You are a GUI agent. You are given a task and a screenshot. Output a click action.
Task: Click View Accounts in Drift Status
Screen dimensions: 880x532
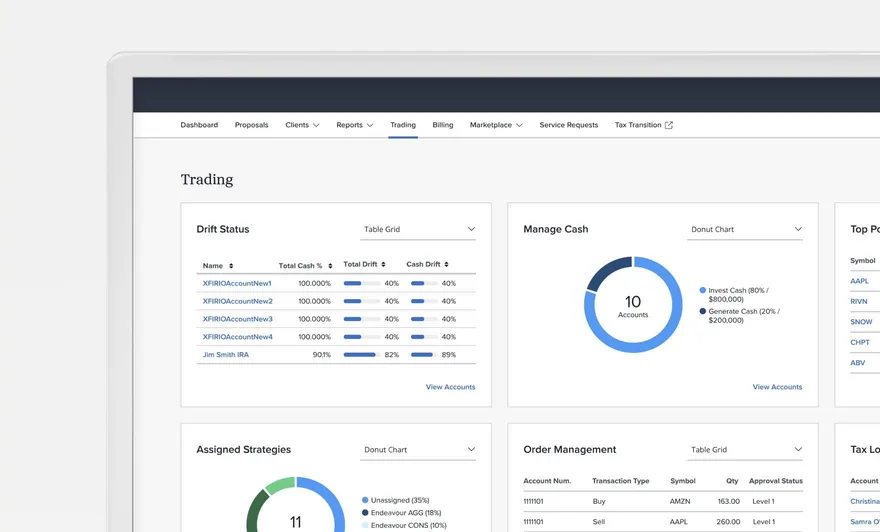pos(450,387)
